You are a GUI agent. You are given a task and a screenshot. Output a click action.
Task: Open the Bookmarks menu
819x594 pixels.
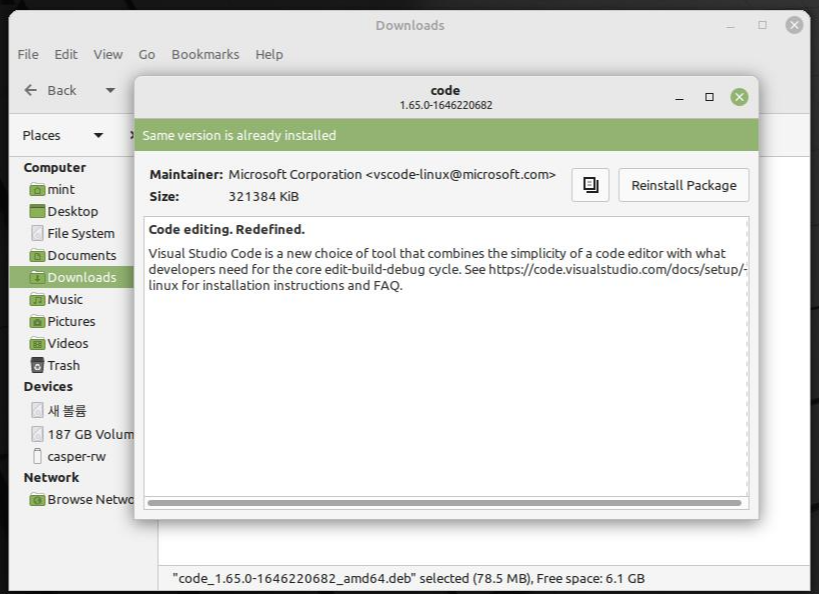tap(205, 54)
